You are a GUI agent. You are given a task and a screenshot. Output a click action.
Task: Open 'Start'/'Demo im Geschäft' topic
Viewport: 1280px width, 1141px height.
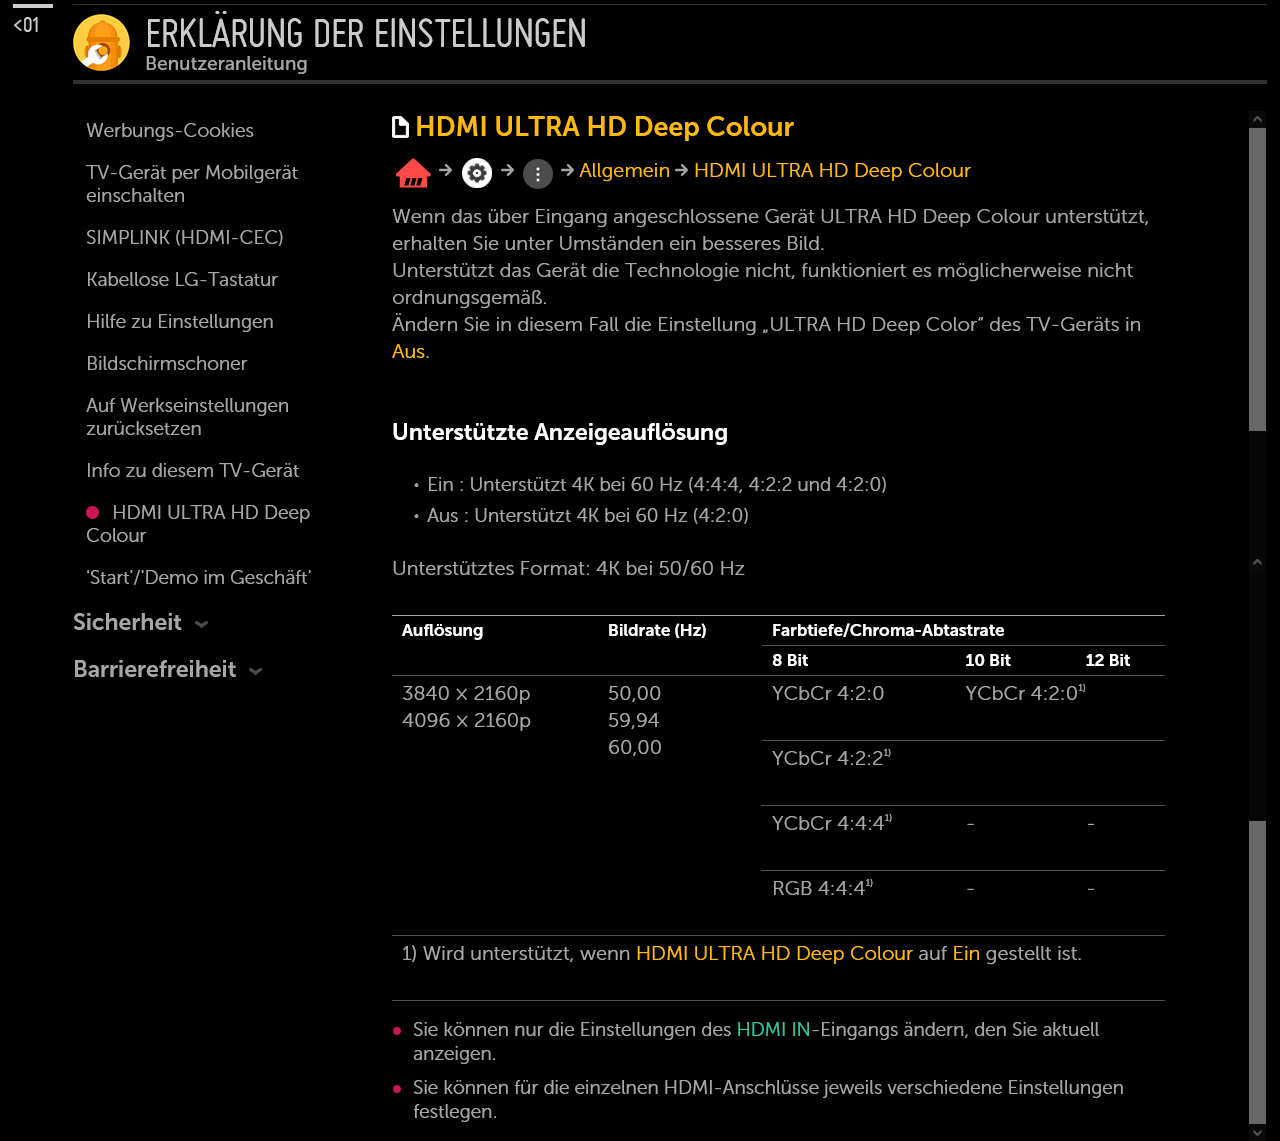(199, 577)
